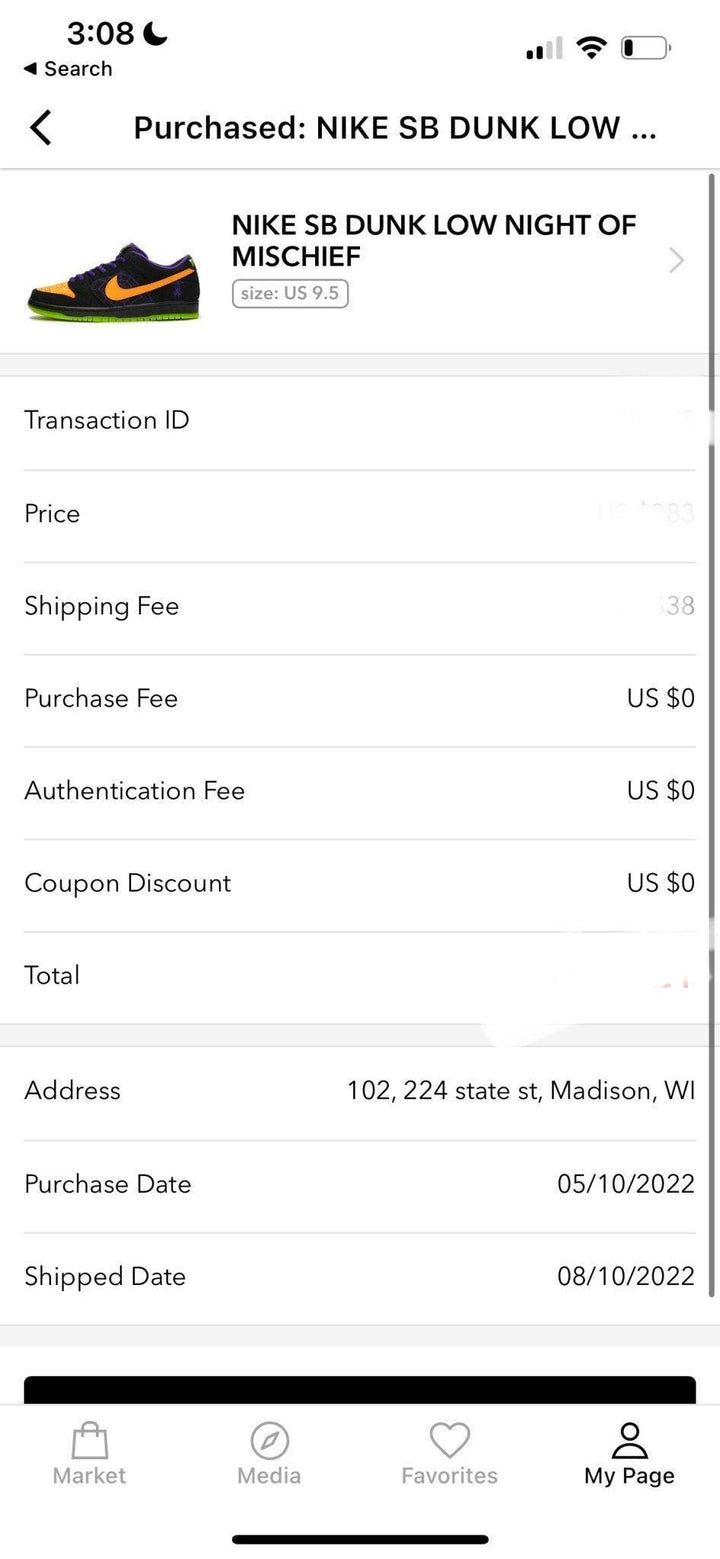Open the Favorites heart icon
The width and height of the screenshot is (720, 1559).
pyautogui.click(x=449, y=1441)
